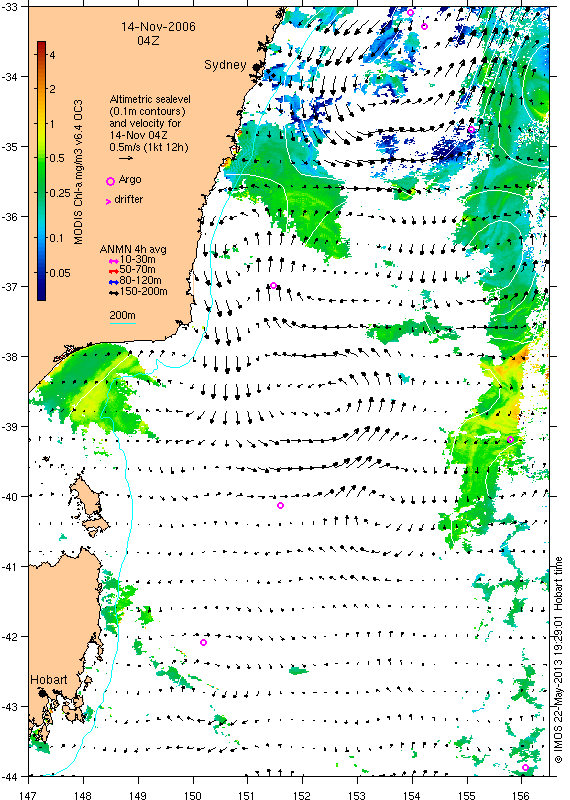Click Argo float marker near 40°S 151.6°E

point(280,506)
